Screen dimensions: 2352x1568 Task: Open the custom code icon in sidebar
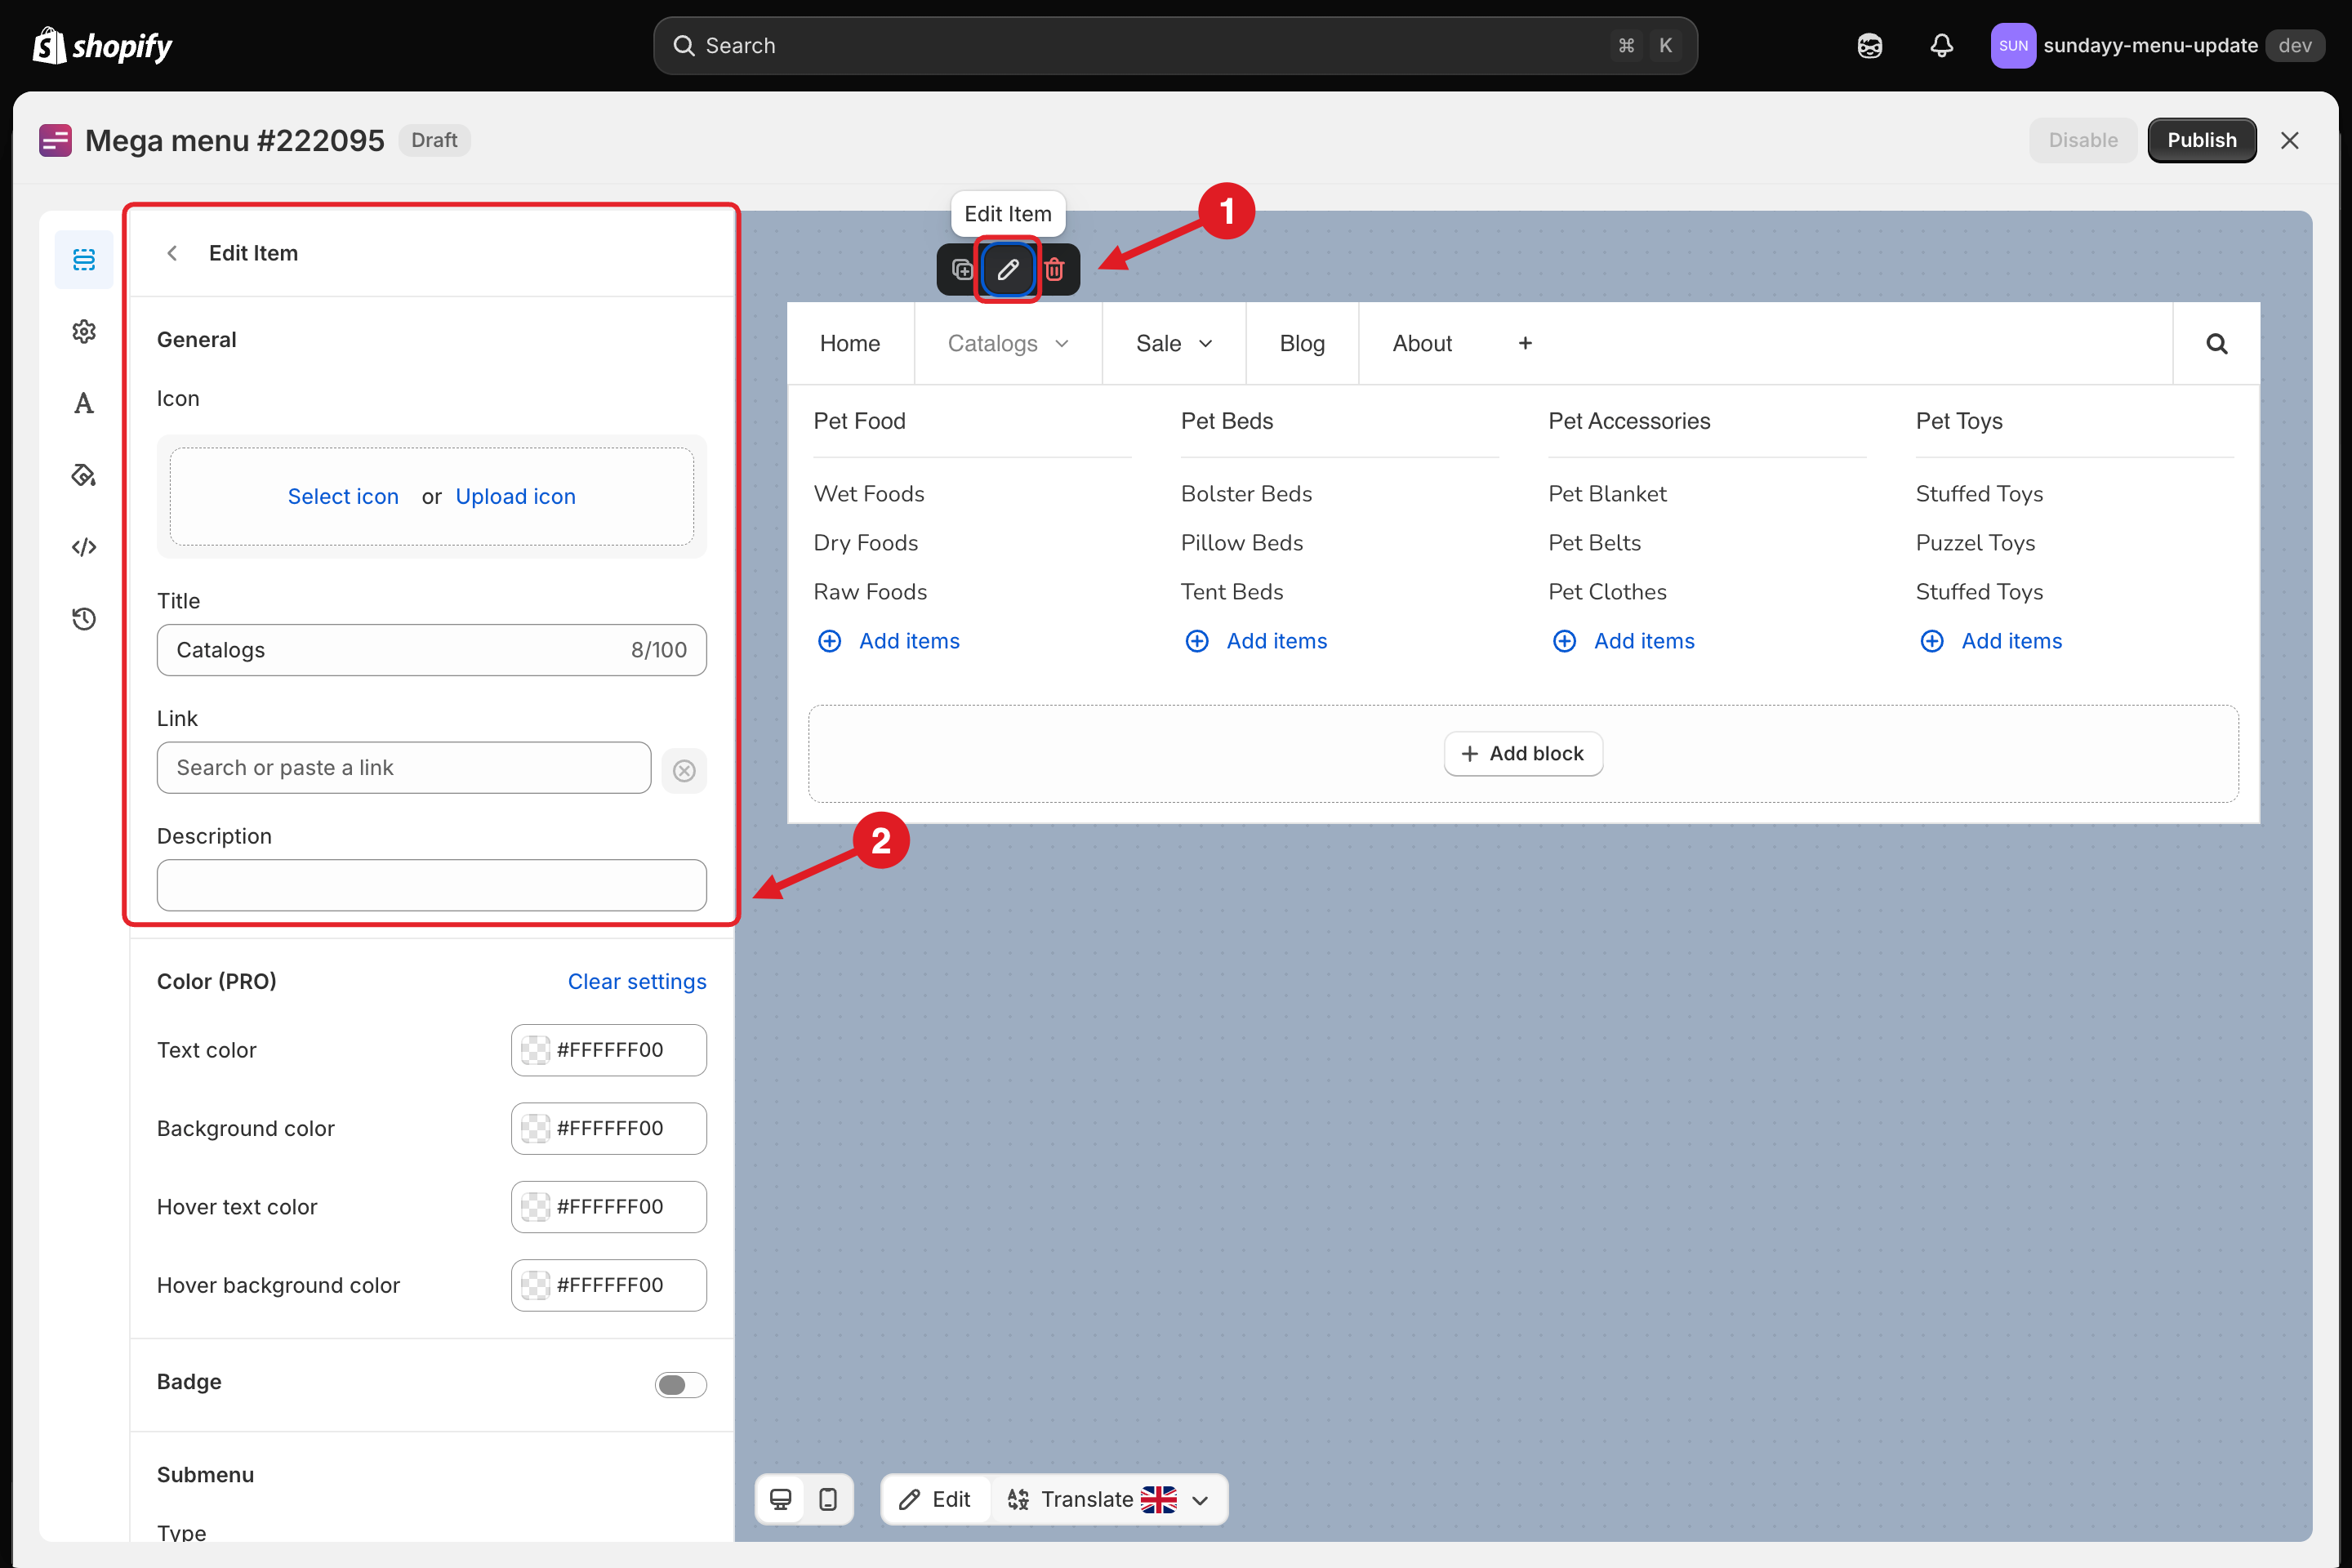point(84,547)
